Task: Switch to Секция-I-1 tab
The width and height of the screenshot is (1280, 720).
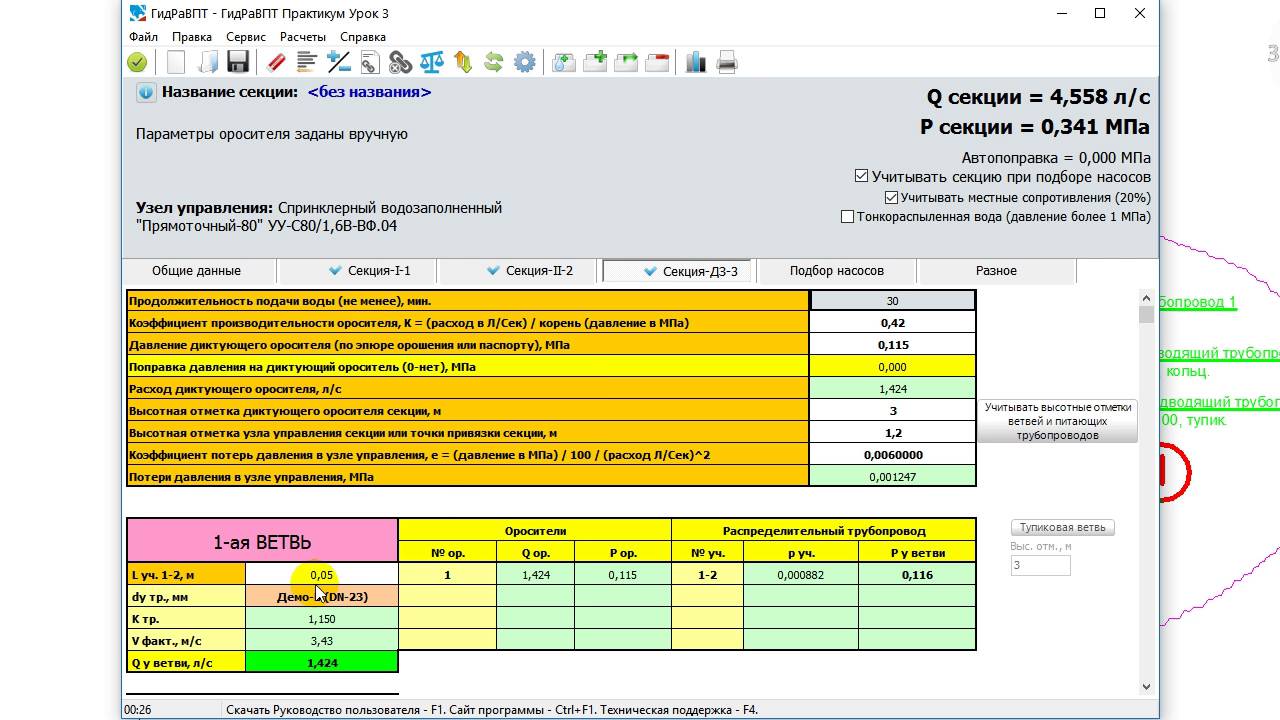Action: [358, 271]
